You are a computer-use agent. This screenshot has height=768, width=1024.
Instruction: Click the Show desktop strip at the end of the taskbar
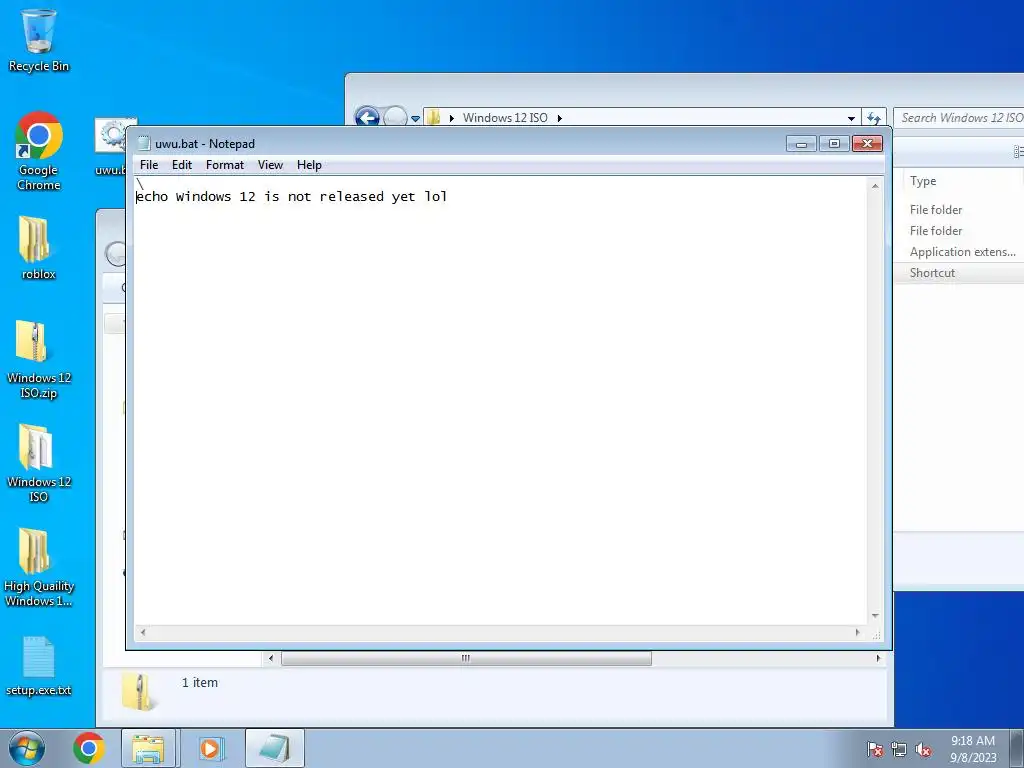click(x=1017, y=748)
